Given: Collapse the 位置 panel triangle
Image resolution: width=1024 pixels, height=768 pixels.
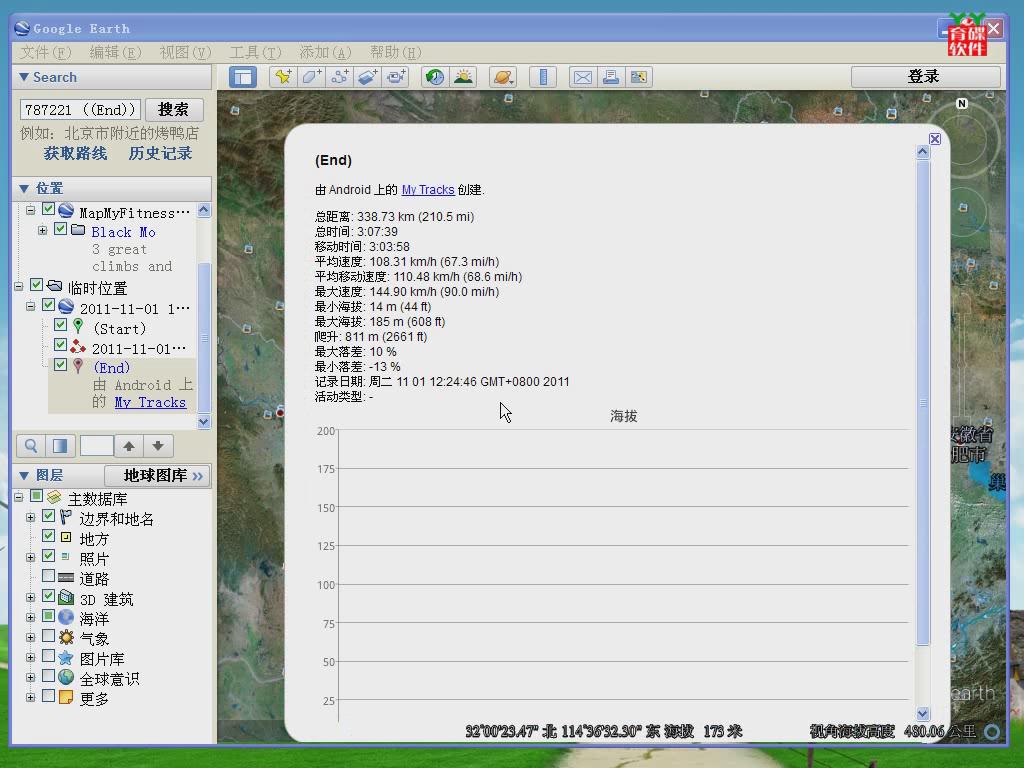Looking at the screenshot, I should point(24,189).
